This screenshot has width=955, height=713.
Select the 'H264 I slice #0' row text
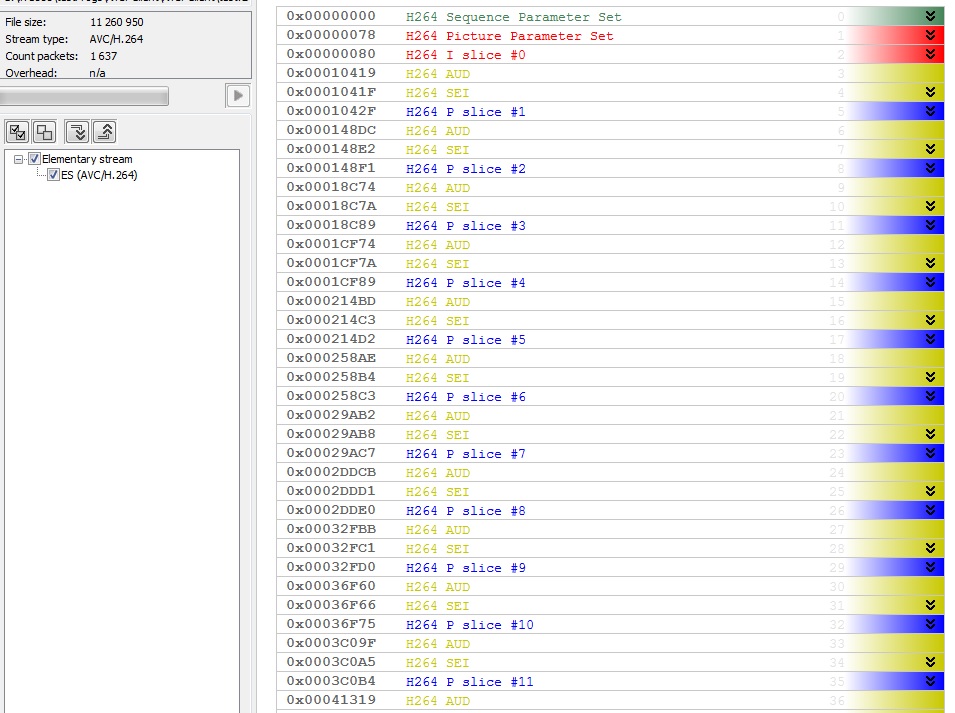tap(465, 55)
